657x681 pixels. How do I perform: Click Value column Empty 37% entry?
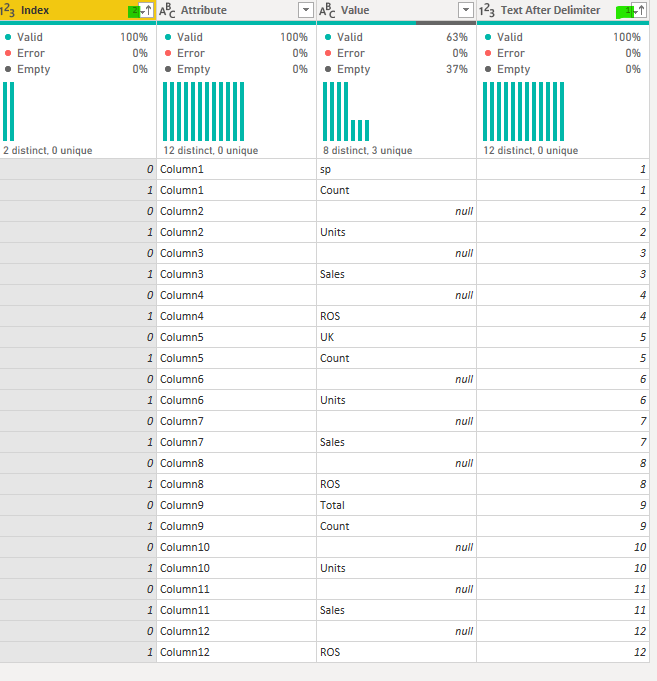point(396,69)
